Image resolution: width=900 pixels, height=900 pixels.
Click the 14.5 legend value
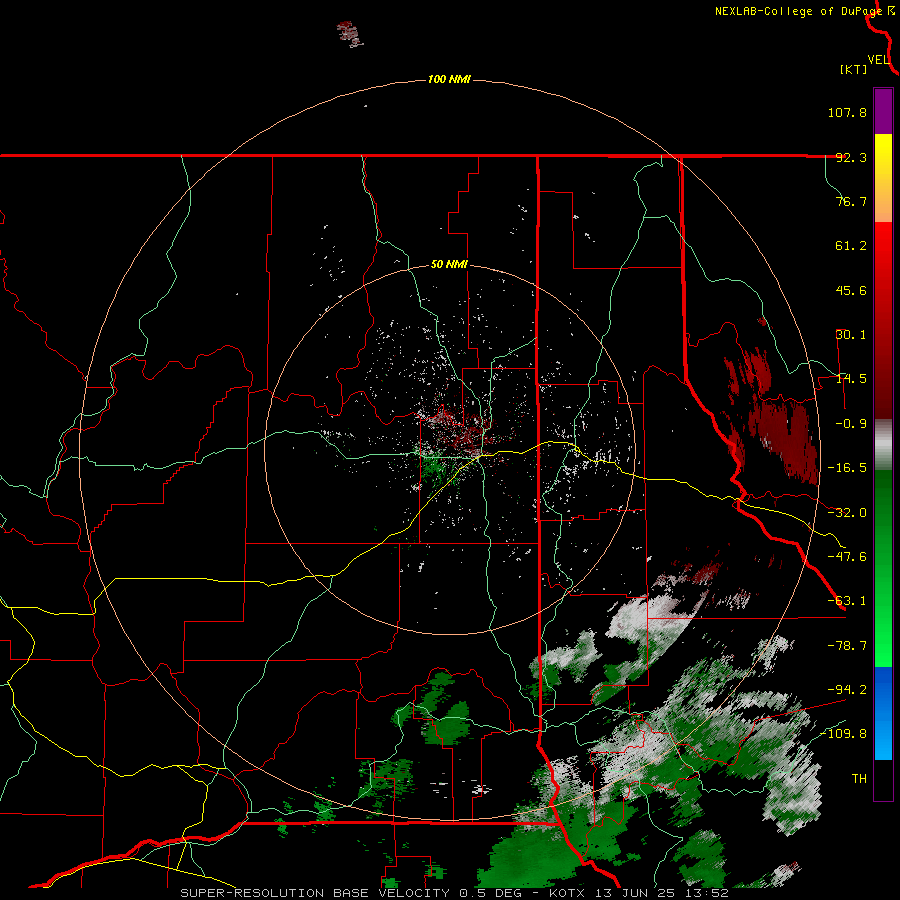pos(851,379)
